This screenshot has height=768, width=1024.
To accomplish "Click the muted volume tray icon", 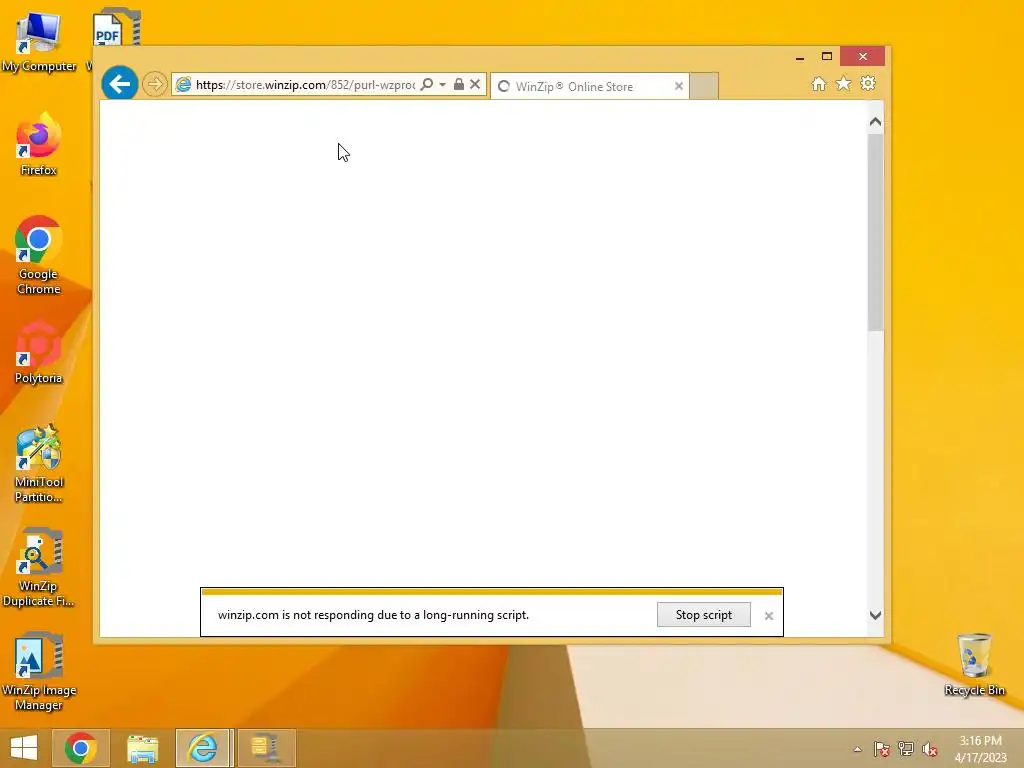I will [x=930, y=749].
